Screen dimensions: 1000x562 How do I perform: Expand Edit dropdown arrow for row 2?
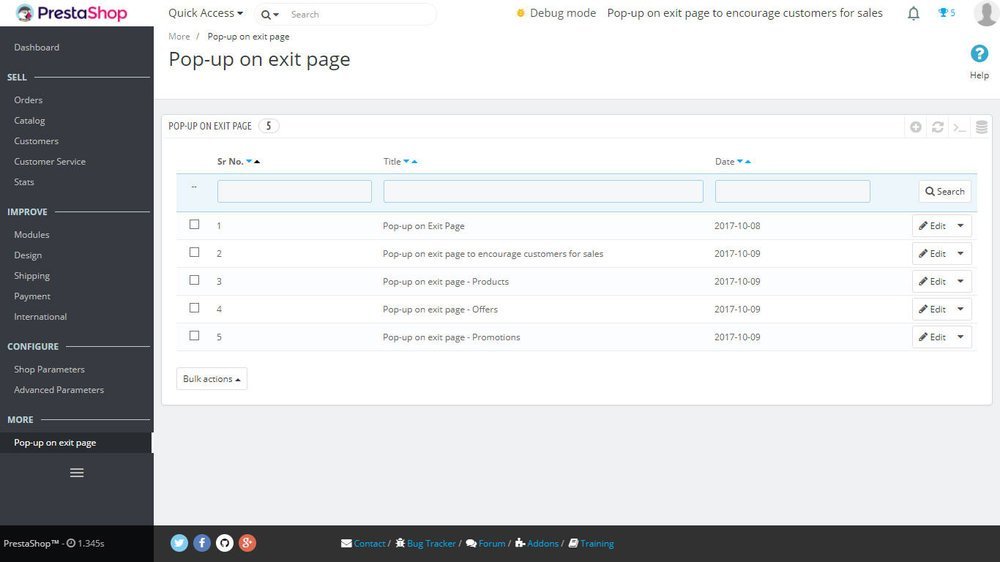tap(960, 254)
